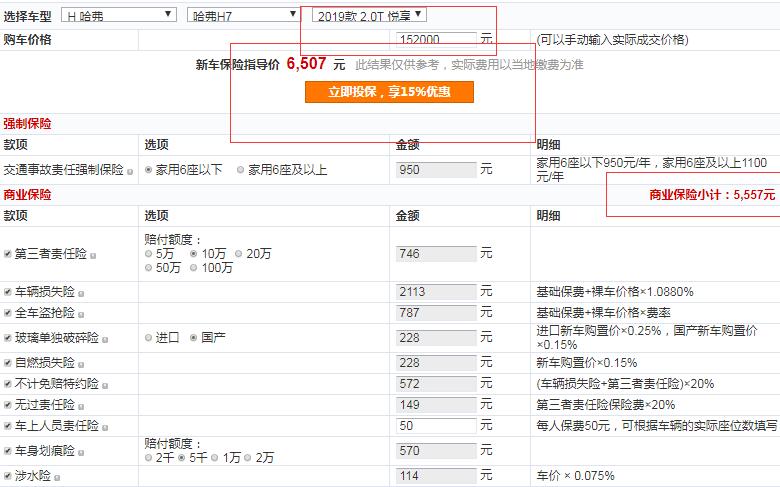
Task: Click info icon beside 自燃损失险
Action: click(81, 365)
